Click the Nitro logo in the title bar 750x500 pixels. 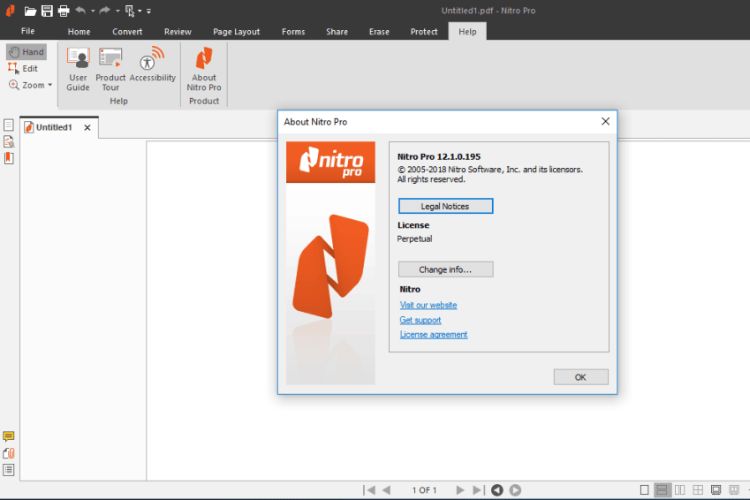click(10, 10)
